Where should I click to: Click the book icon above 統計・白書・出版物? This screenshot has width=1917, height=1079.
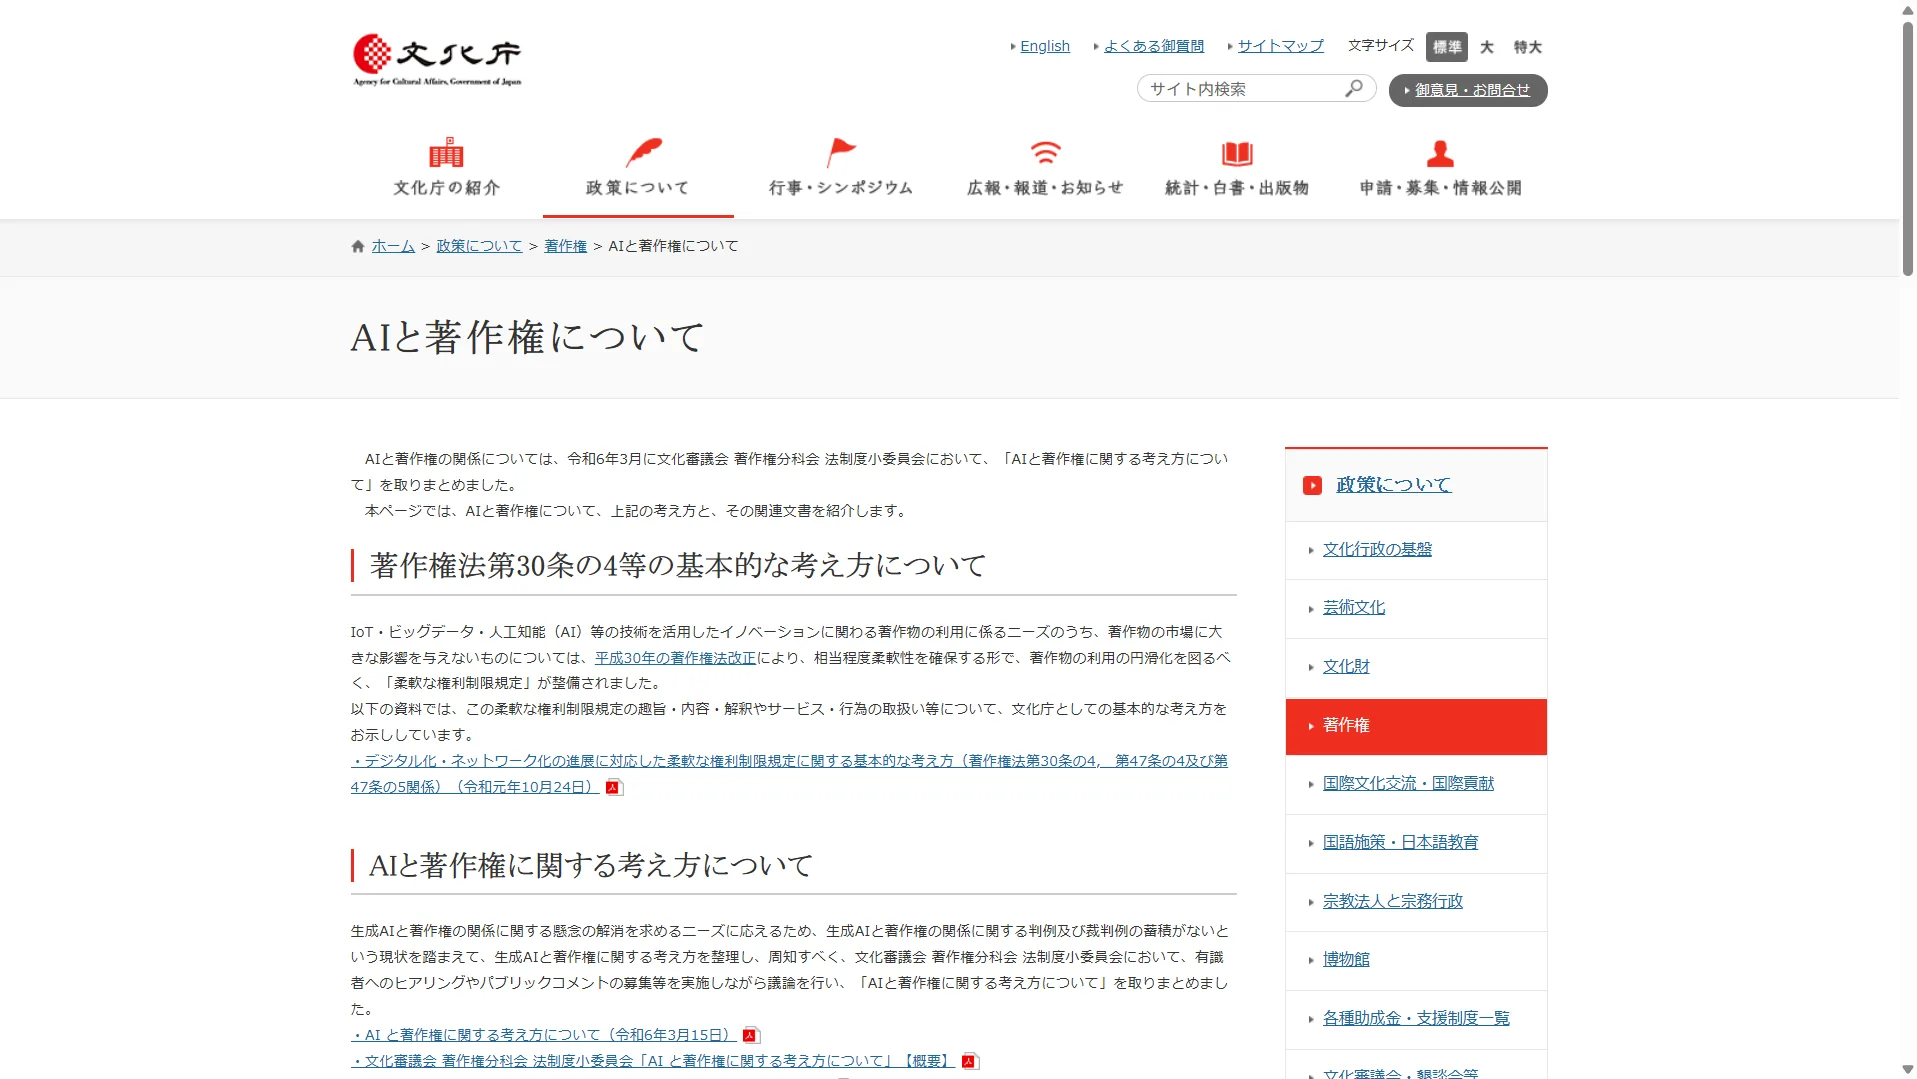pyautogui.click(x=1237, y=153)
